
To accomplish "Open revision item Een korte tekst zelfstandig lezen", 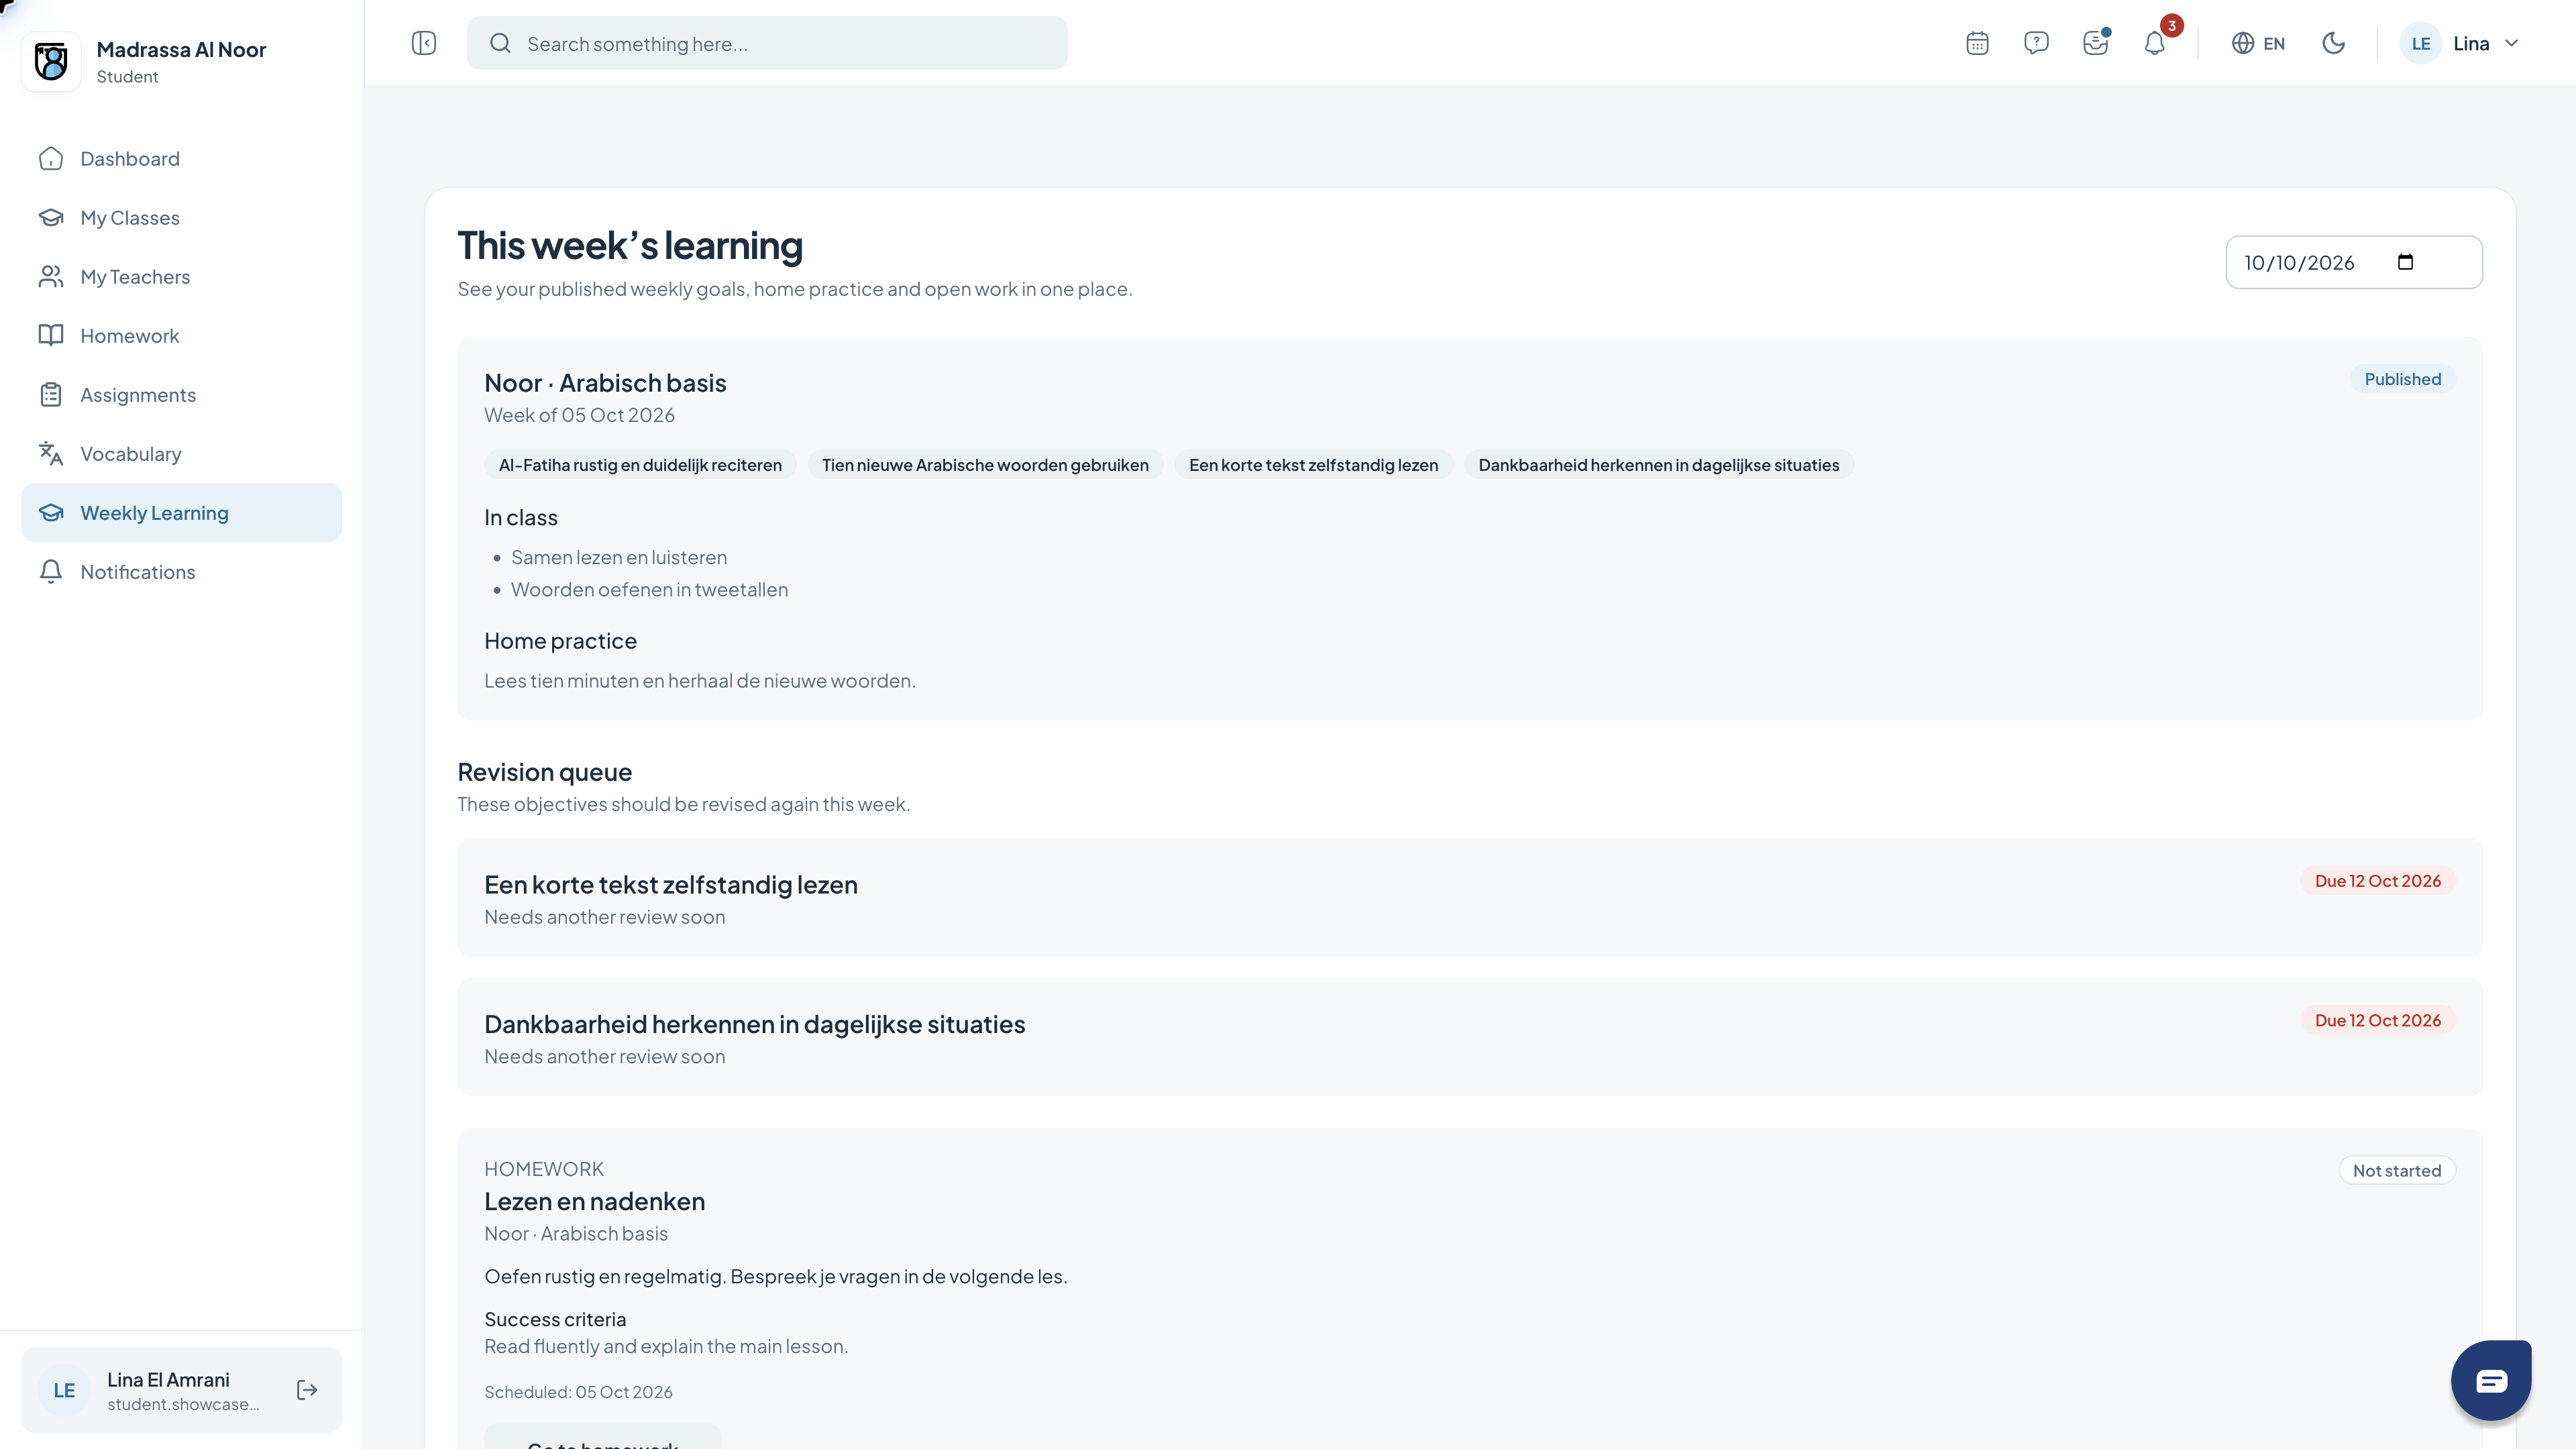I will pyautogui.click(x=1469, y=898).
